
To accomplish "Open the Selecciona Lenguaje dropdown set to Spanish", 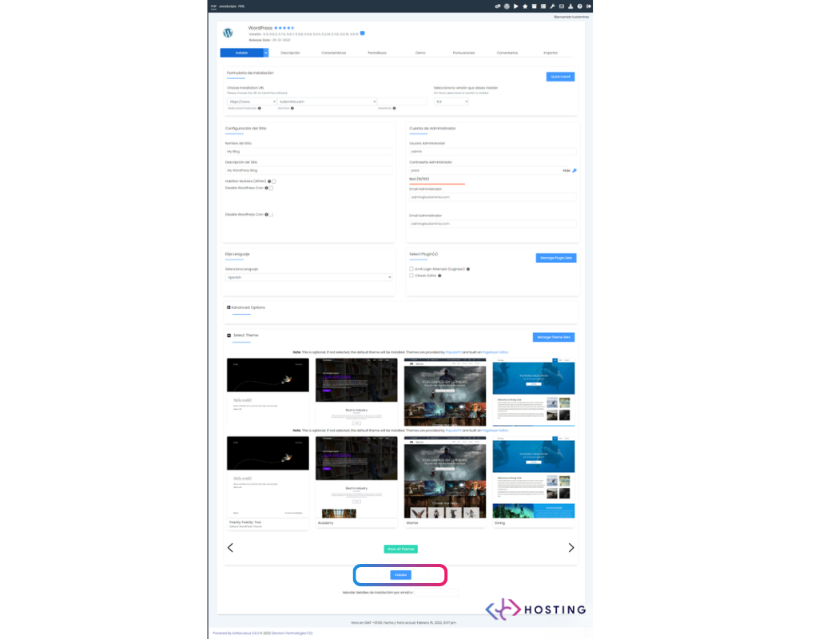I will 306,277.
